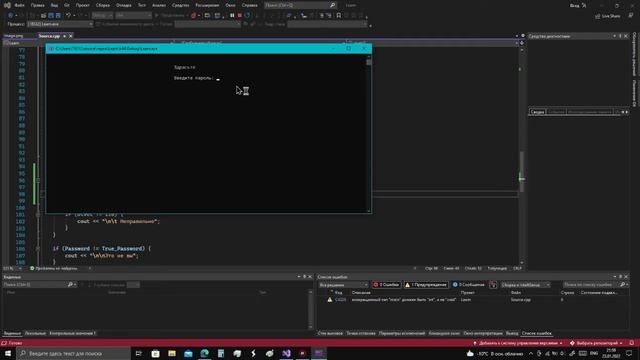
Task: Open the Процесс dropdown
Action: [x=60, y=24]
